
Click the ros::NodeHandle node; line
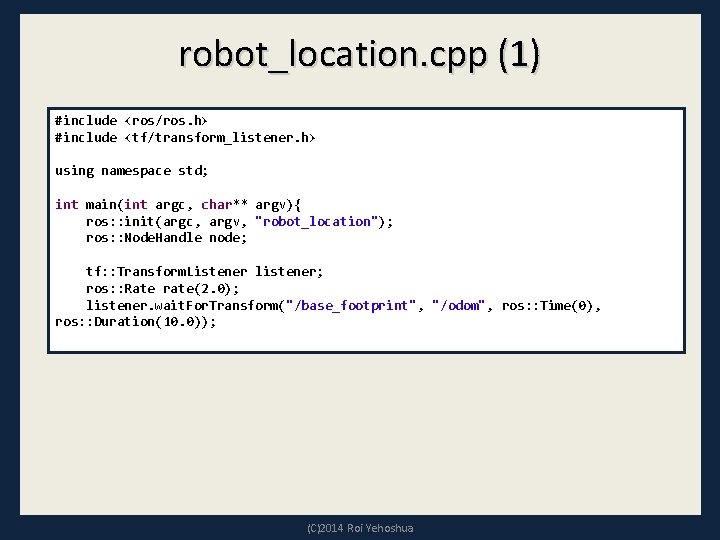click(166, 238)
